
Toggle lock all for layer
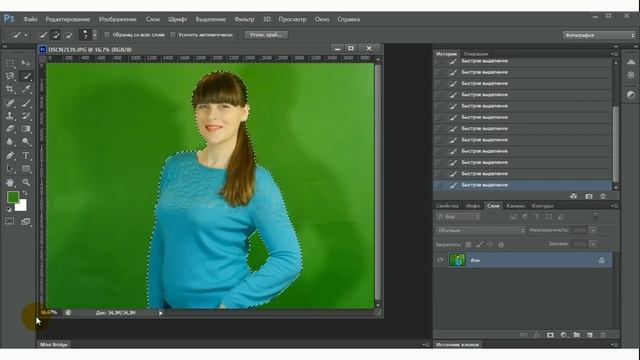[x=501, y=244]
